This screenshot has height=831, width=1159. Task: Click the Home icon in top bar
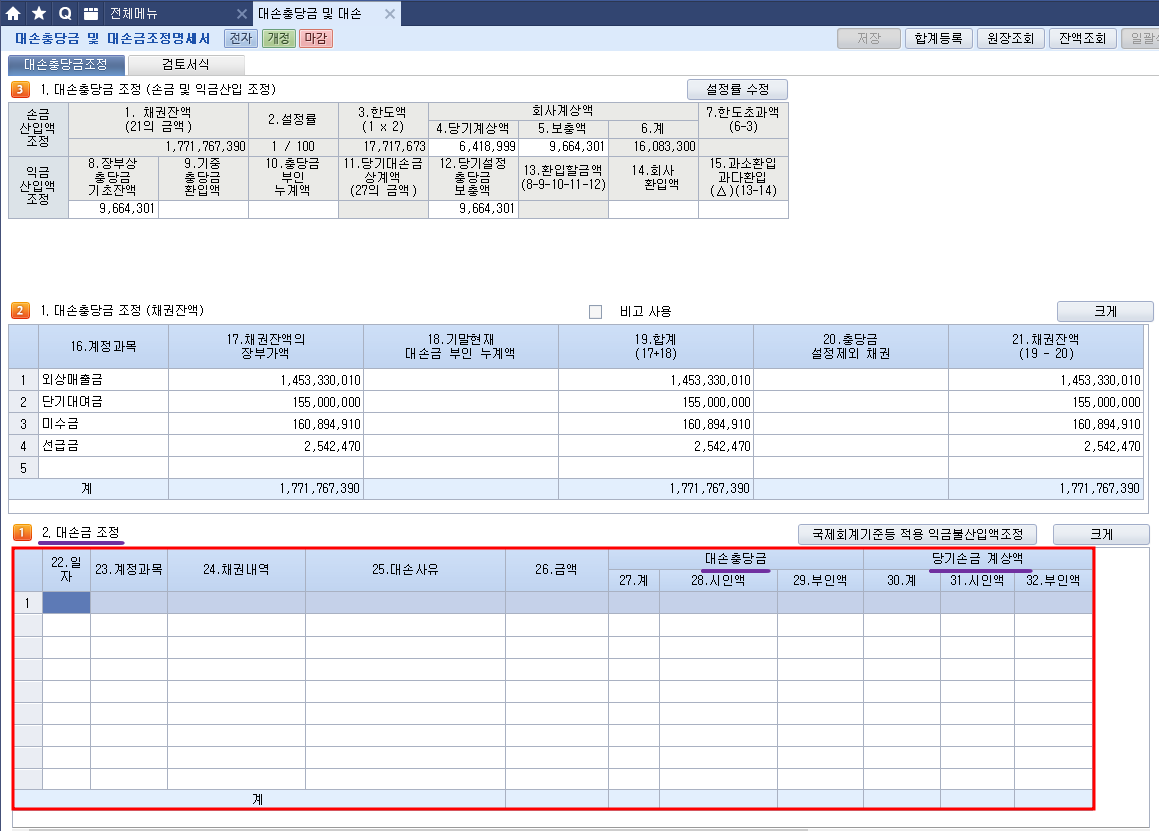coord(13,14)
